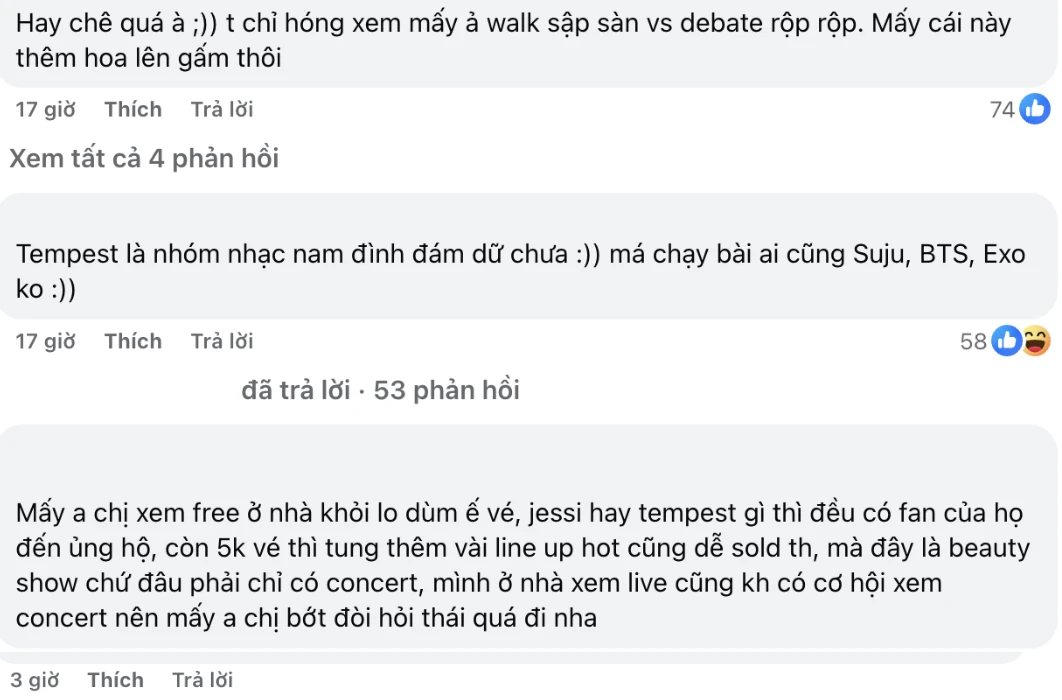Viewport: 1062px width, 700px height.
Task: Open the Tempest comment's '17 giờ' timestamp
Action: [x=46, y=341]
